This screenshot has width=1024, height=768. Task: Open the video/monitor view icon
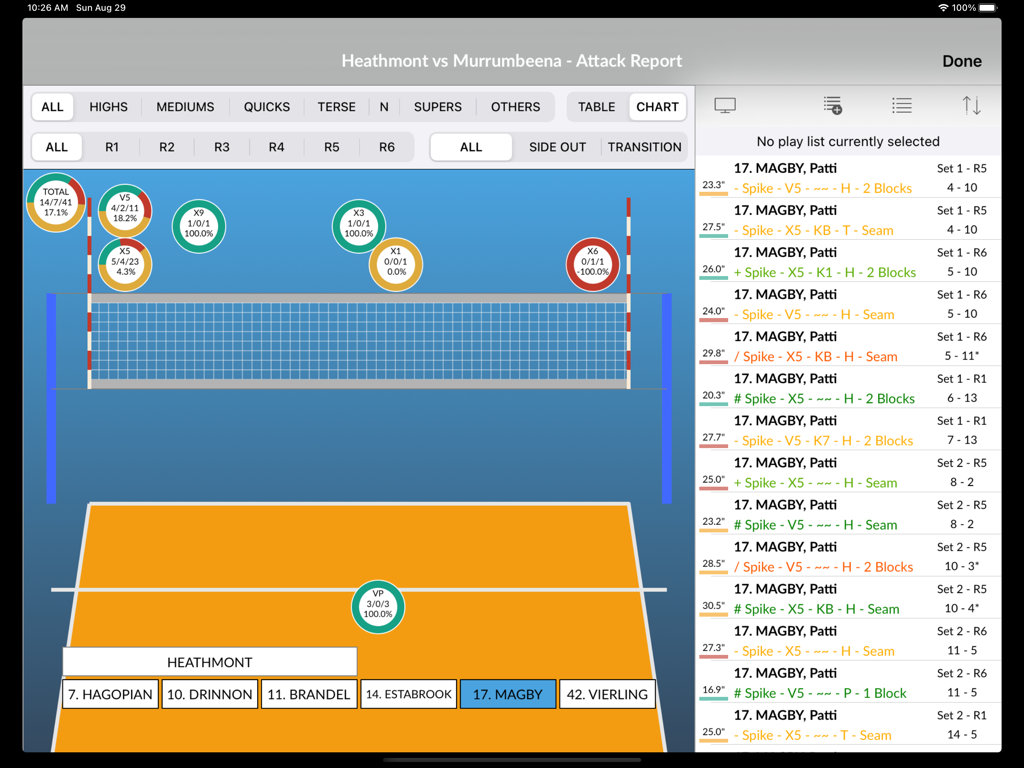point(724,105)
